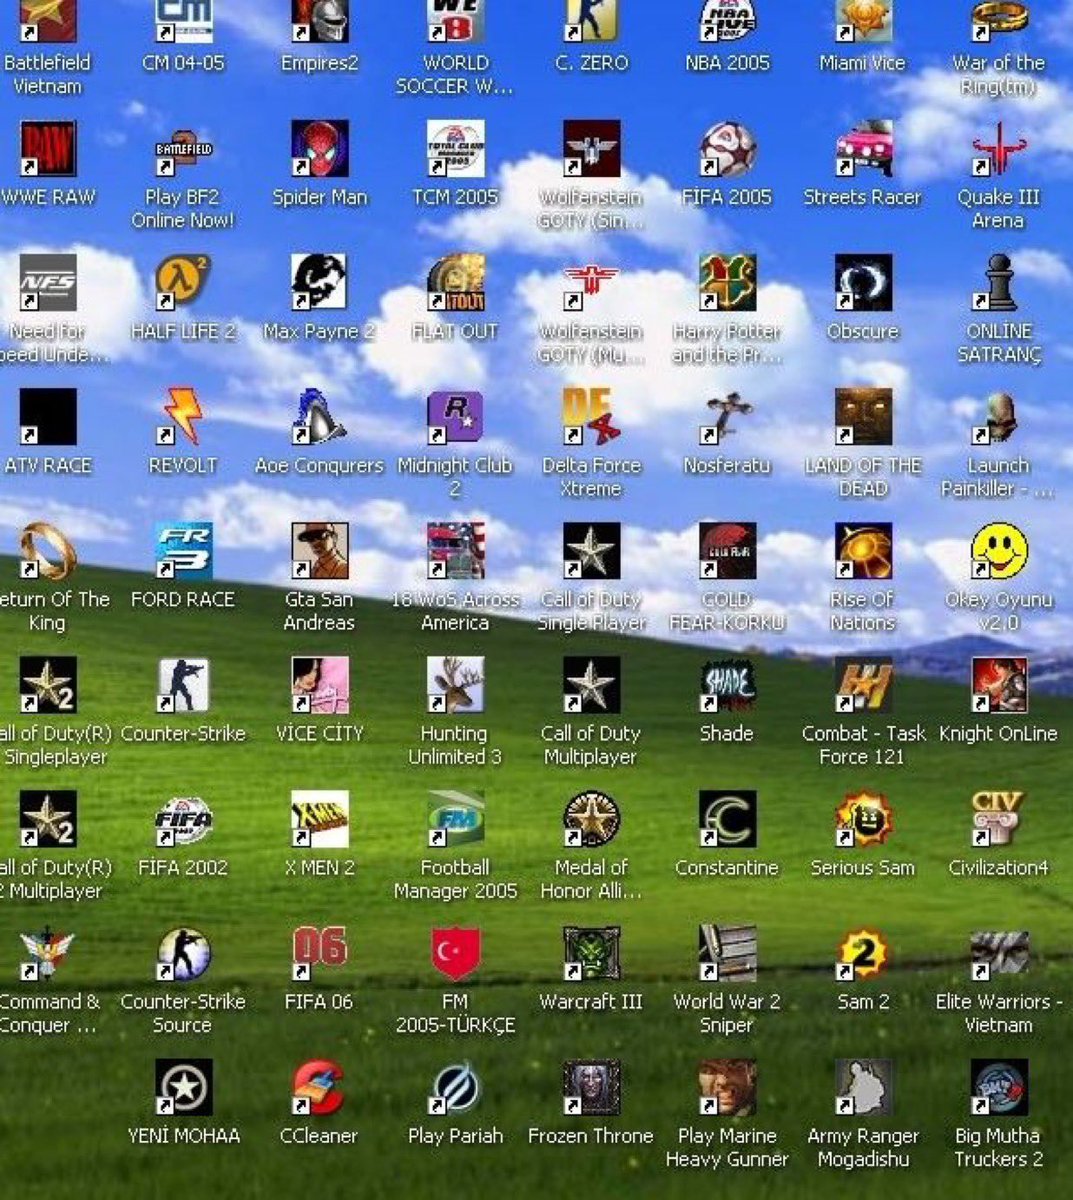Click the Okey Oyunu v2.0 smiley icon
This screenshot has width=1073, height=1200.
tap(999, 551)
